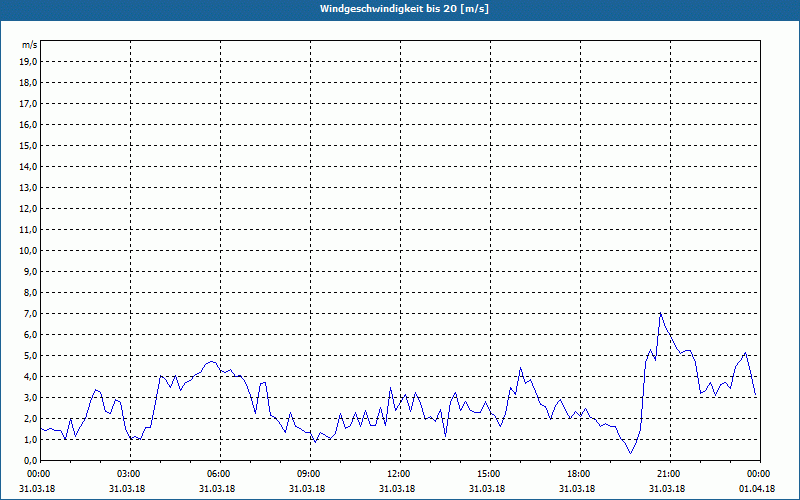Click the 4,0 y-axis value
This screenshot has width=800, height=500.
(30, 377)
